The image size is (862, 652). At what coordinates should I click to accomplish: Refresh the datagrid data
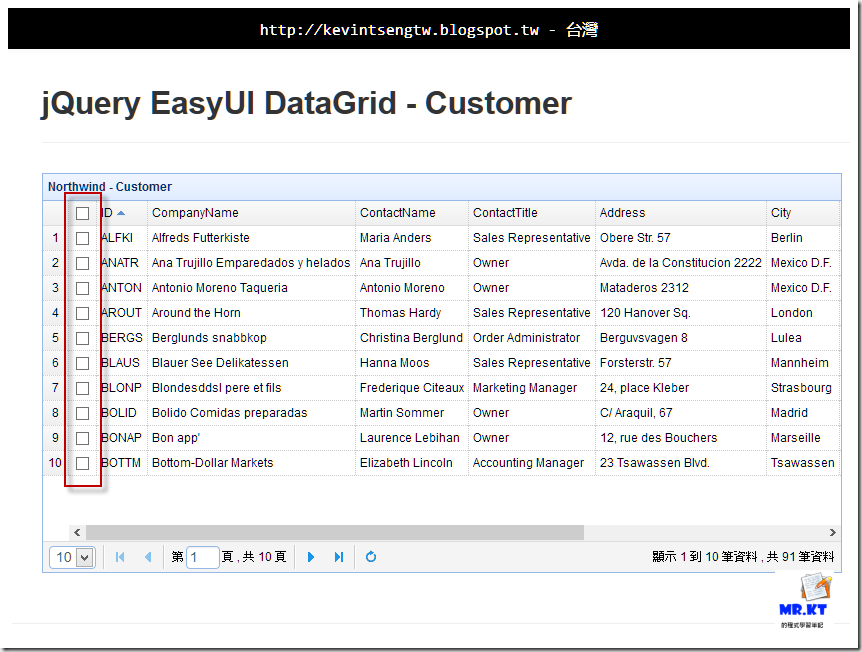(x=371, y=557)
